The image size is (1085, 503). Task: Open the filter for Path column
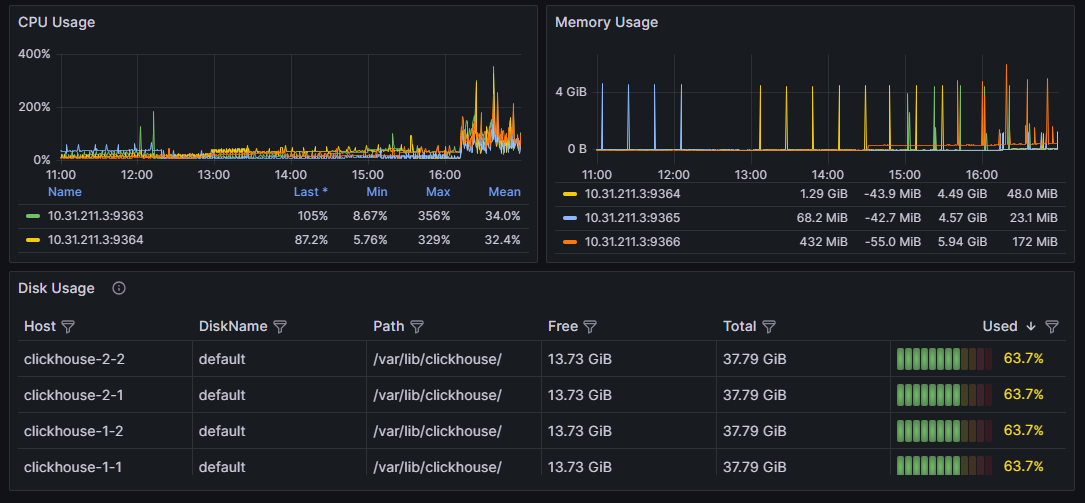pos(417,327)
